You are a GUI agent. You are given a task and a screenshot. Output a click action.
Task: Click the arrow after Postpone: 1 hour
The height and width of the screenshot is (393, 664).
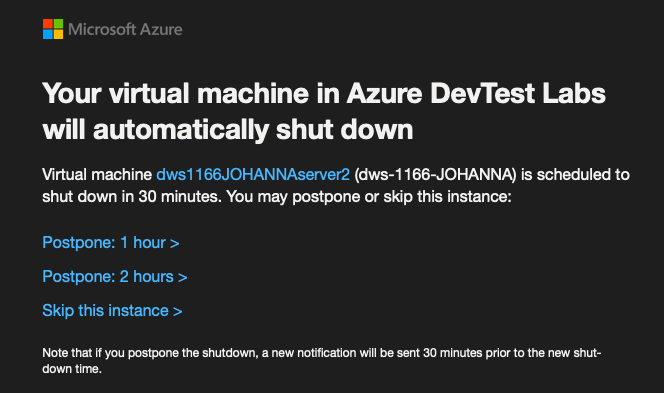point(174,243)
